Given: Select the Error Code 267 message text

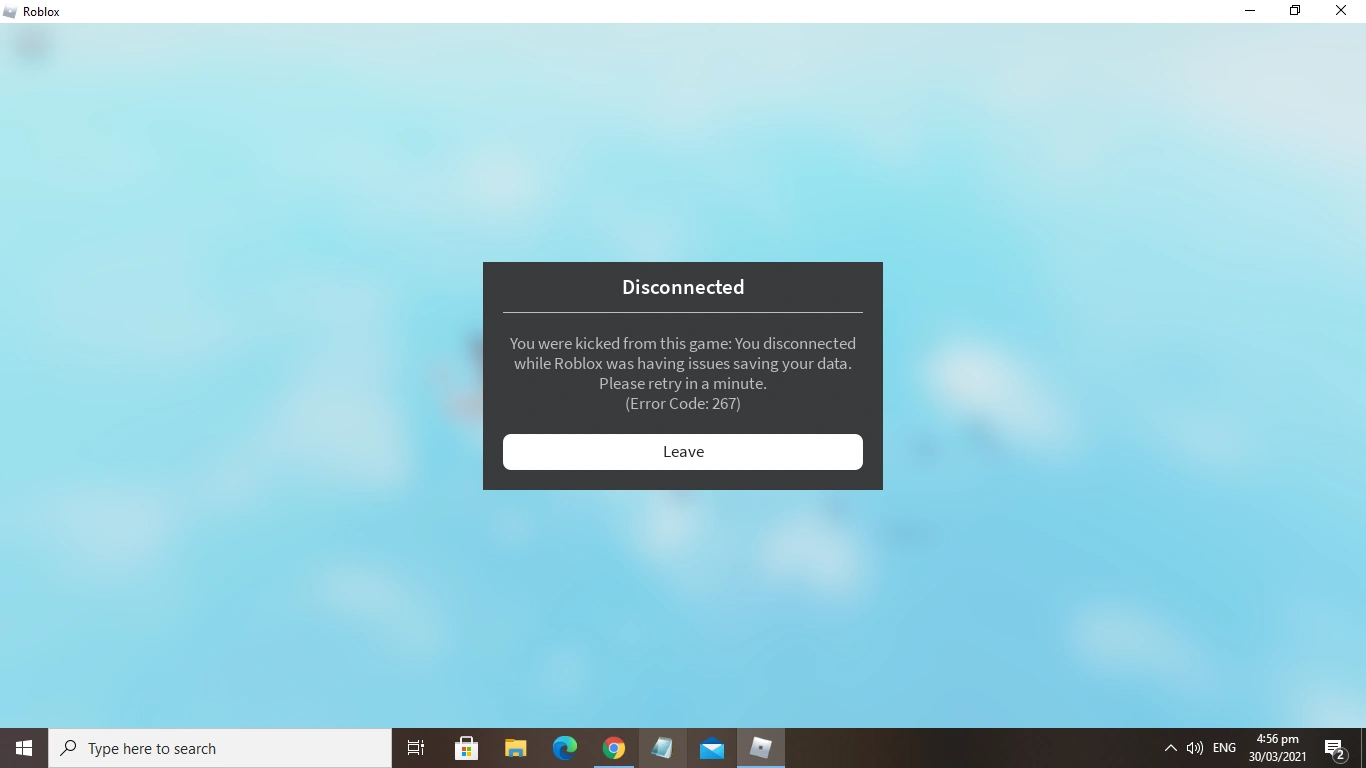Looking at the screenshot, I should pyautogui.click(x=683, y=403).
